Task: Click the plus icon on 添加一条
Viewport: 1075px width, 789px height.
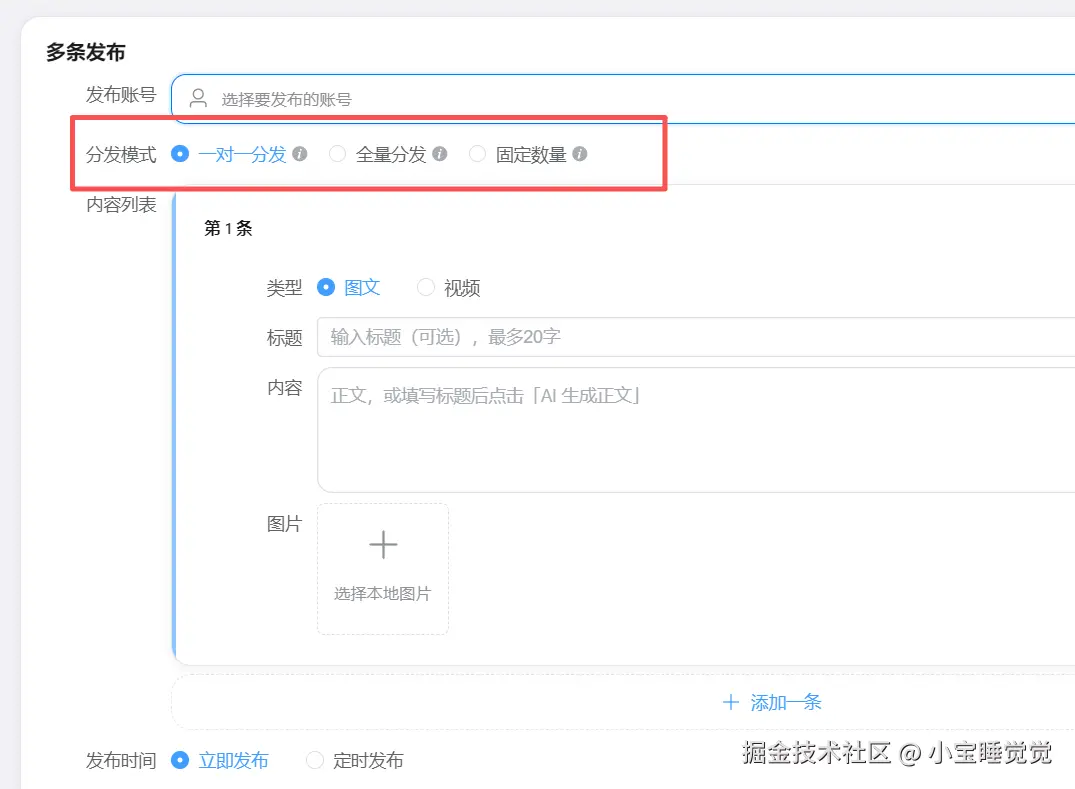Action: tap(731, 702)
